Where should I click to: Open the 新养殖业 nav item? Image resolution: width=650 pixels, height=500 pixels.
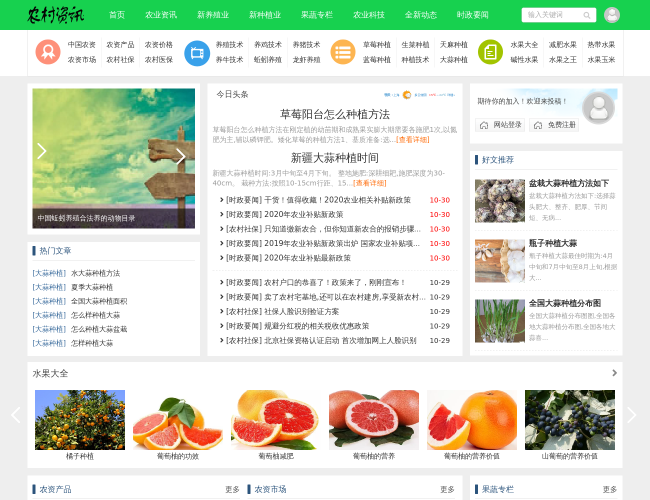tap(213, 15)
